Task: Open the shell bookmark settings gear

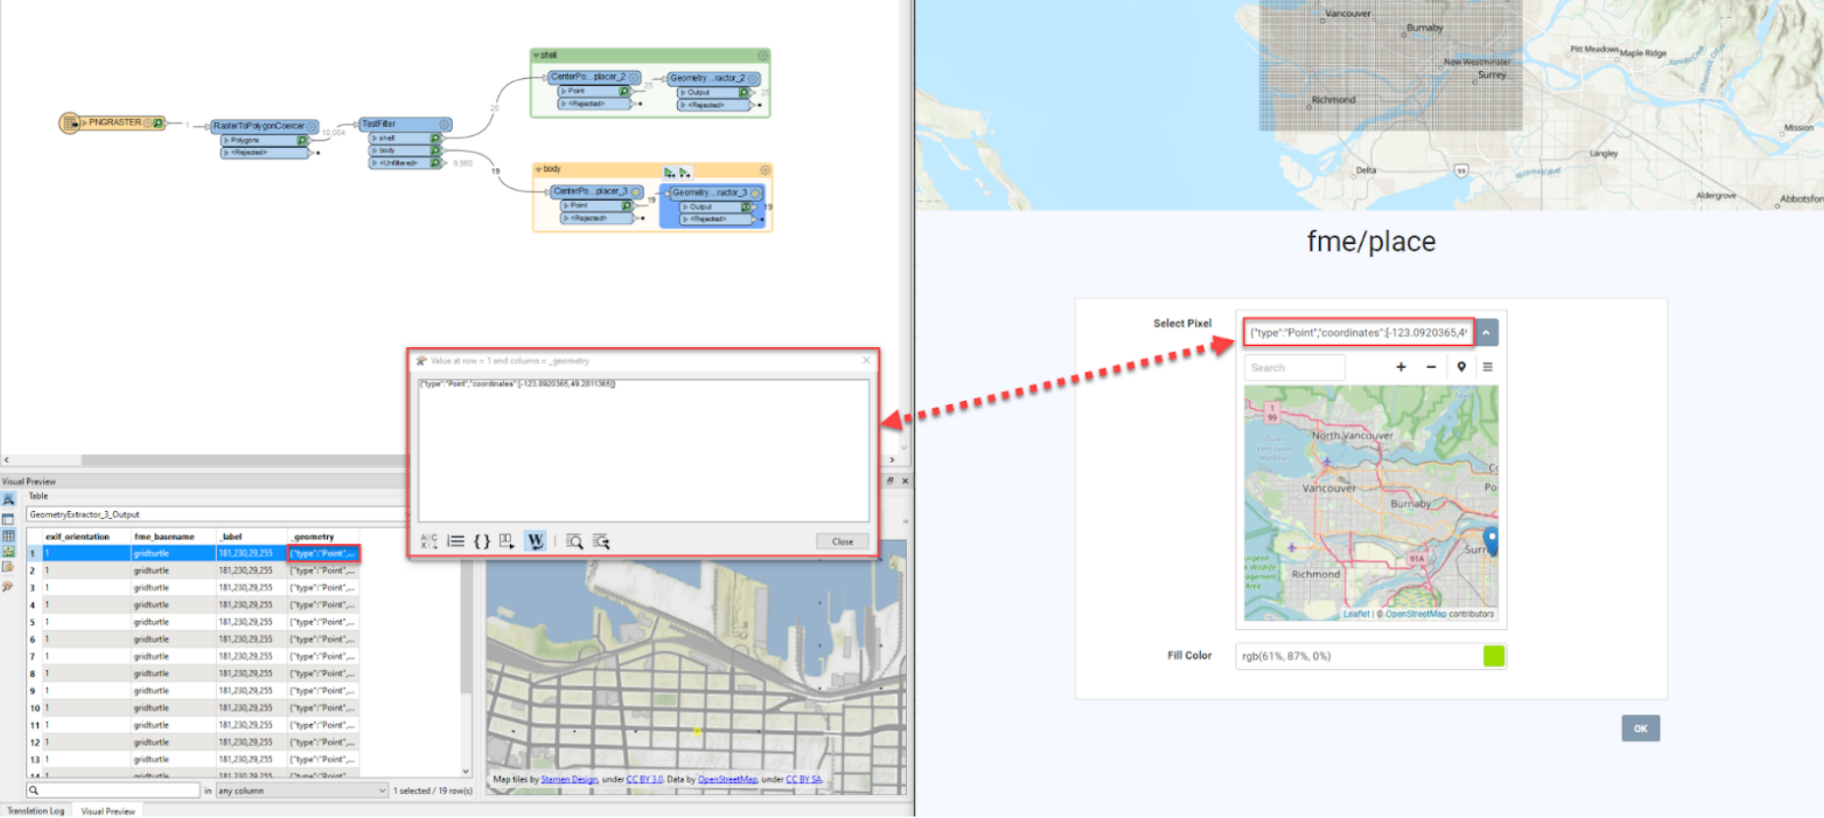Action: [763, 56]
